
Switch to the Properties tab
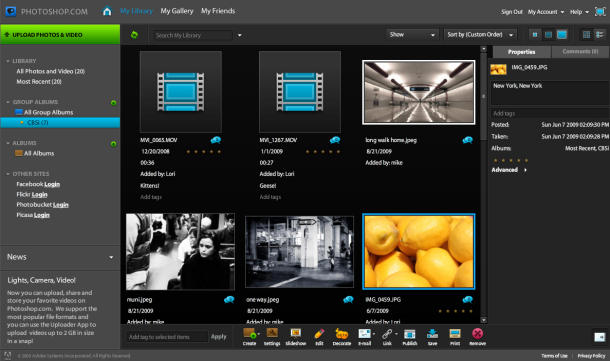click(522, 52)
